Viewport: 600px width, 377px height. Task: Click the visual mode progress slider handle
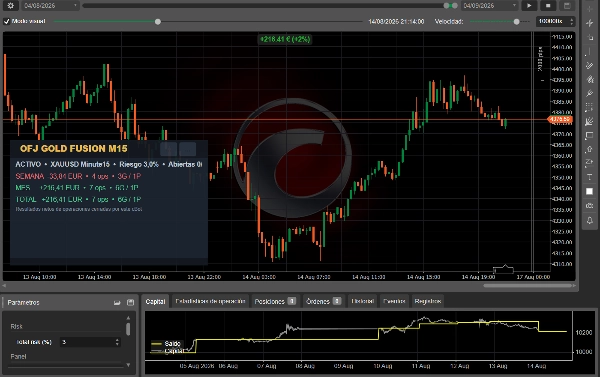(x=158, y=22)
